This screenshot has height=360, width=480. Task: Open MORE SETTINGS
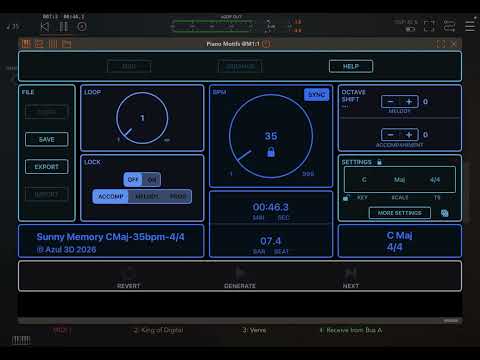[x=399, y=213]
